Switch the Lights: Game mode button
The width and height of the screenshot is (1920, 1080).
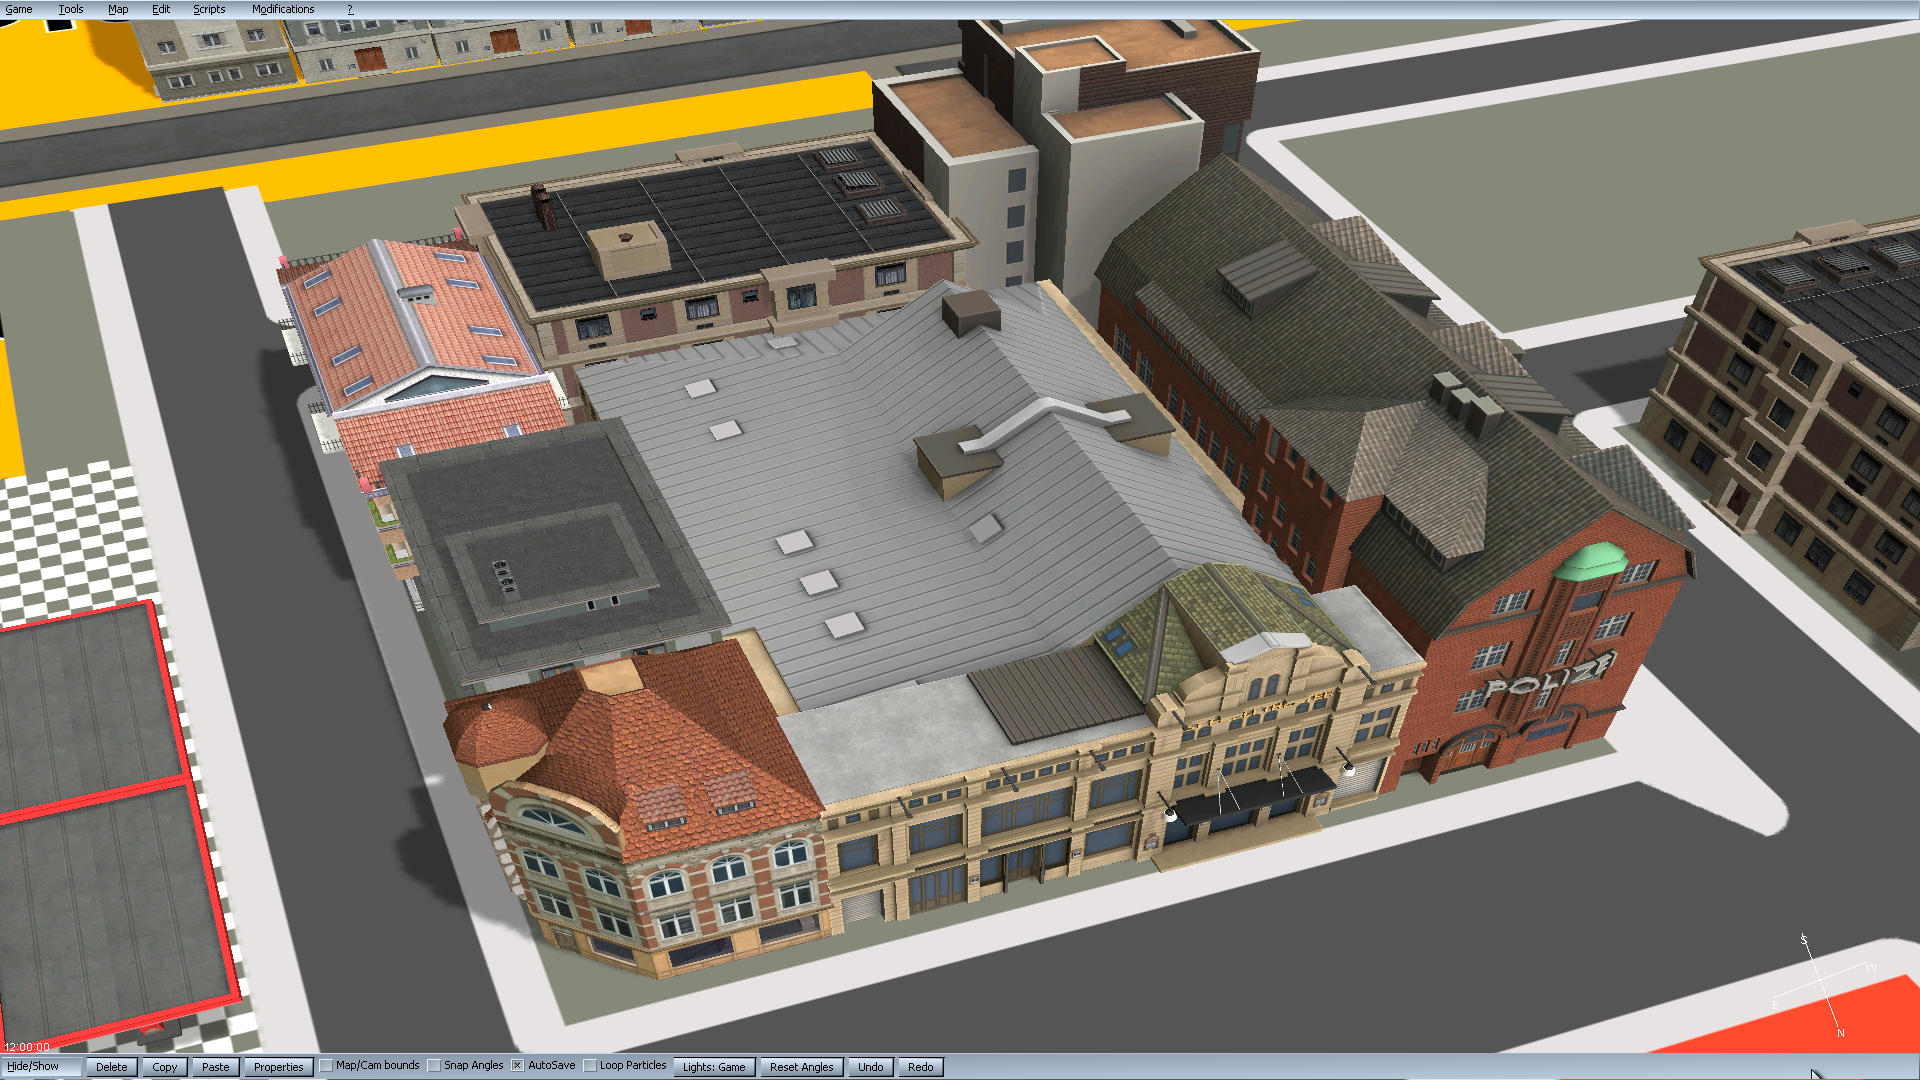[x=714, y=1067]
